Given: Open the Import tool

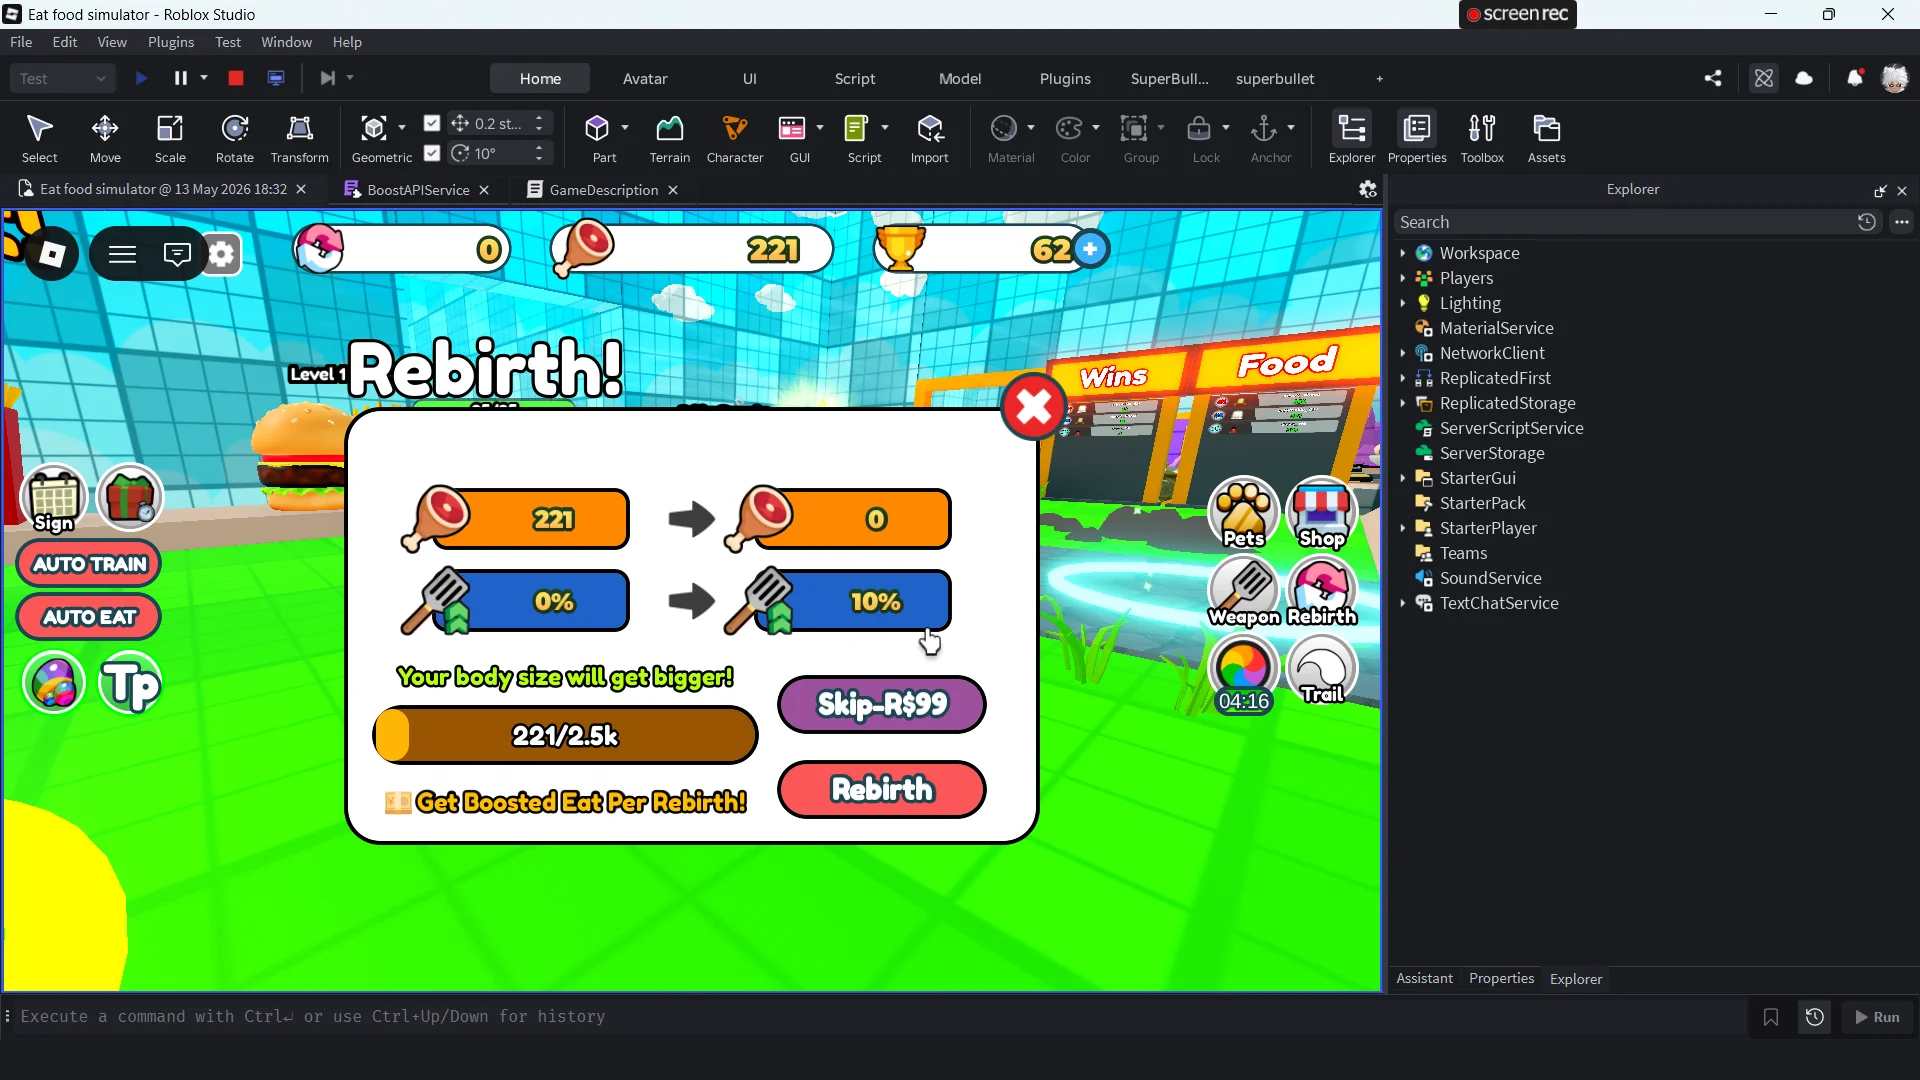Looking at the screenshot, I should point(930,138).
